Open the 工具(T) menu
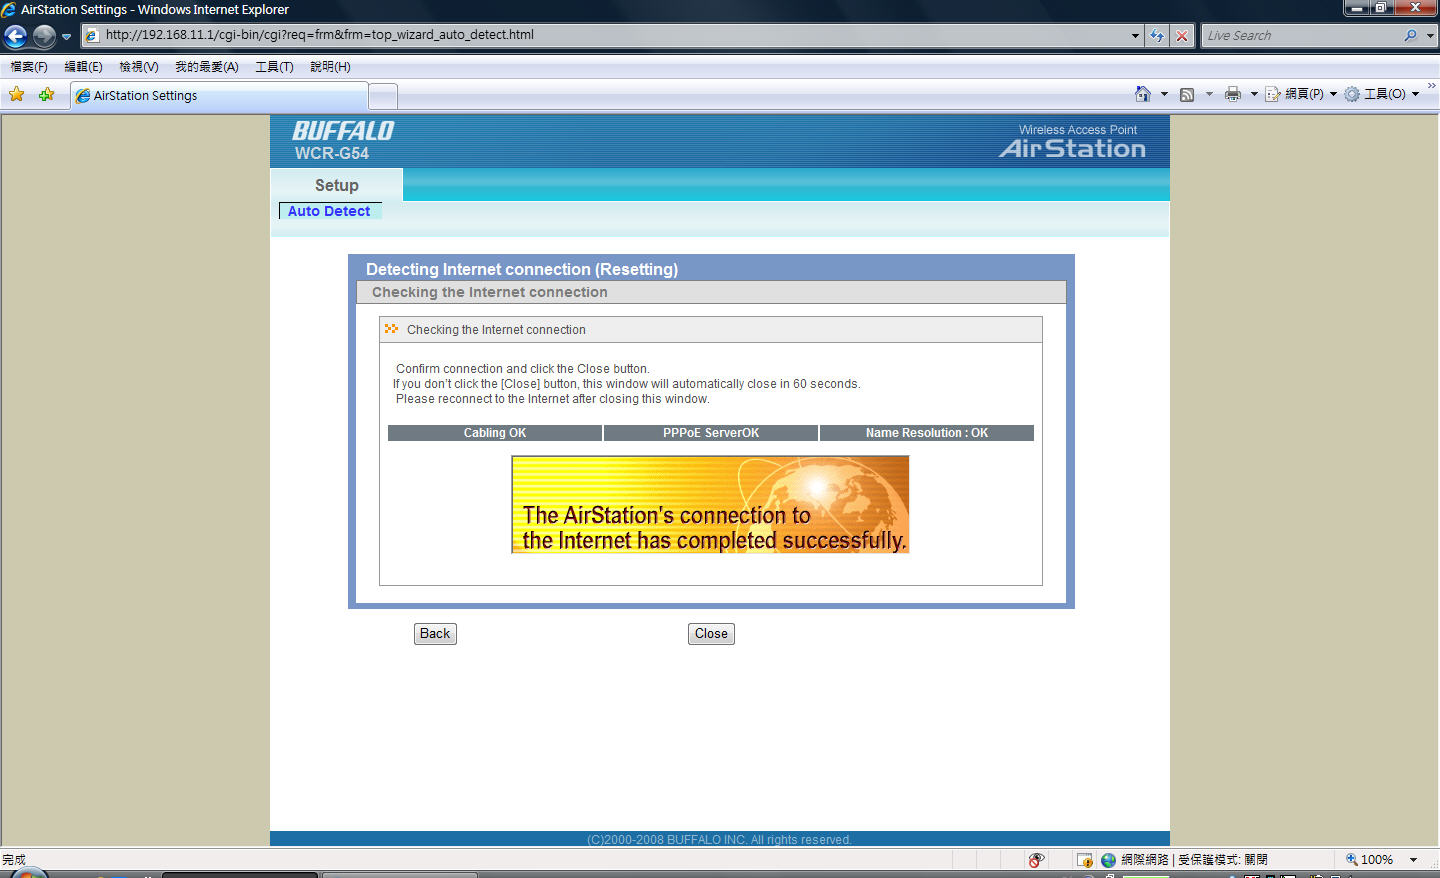This screenshot has width=1440, height=878. 274,67
